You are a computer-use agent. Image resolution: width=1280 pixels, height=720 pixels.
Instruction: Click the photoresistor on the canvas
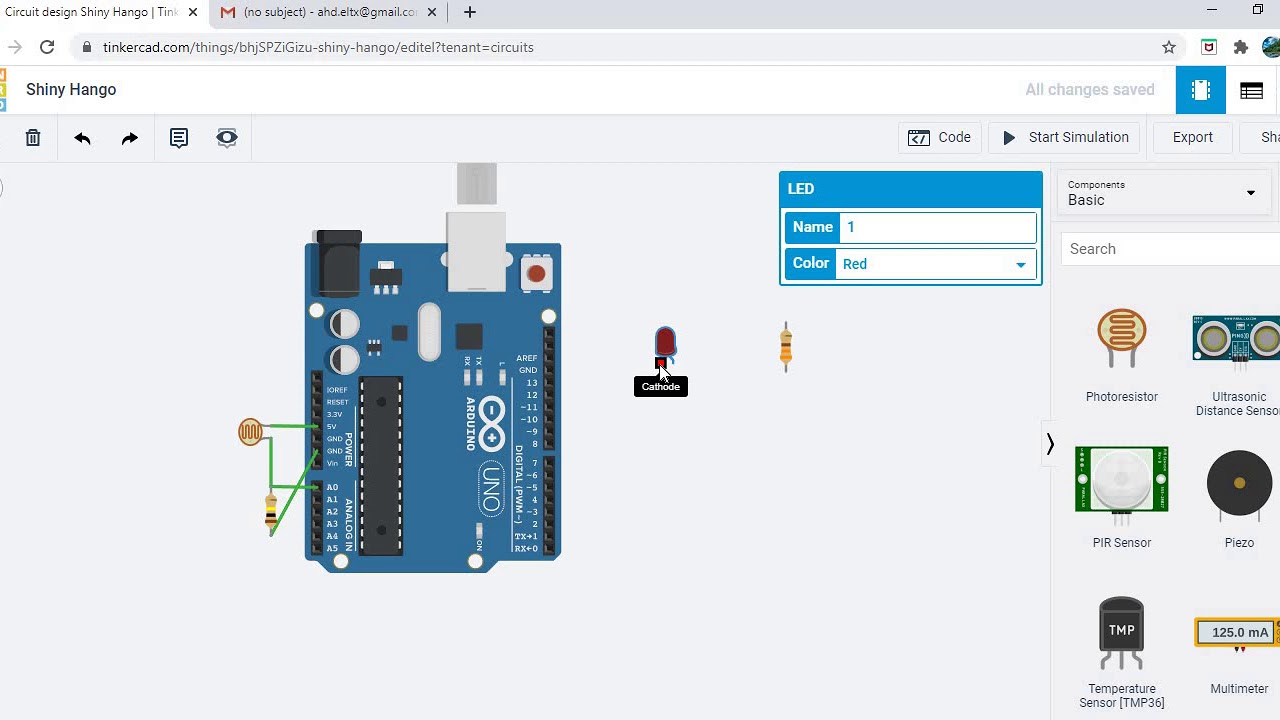coord(250,432)
